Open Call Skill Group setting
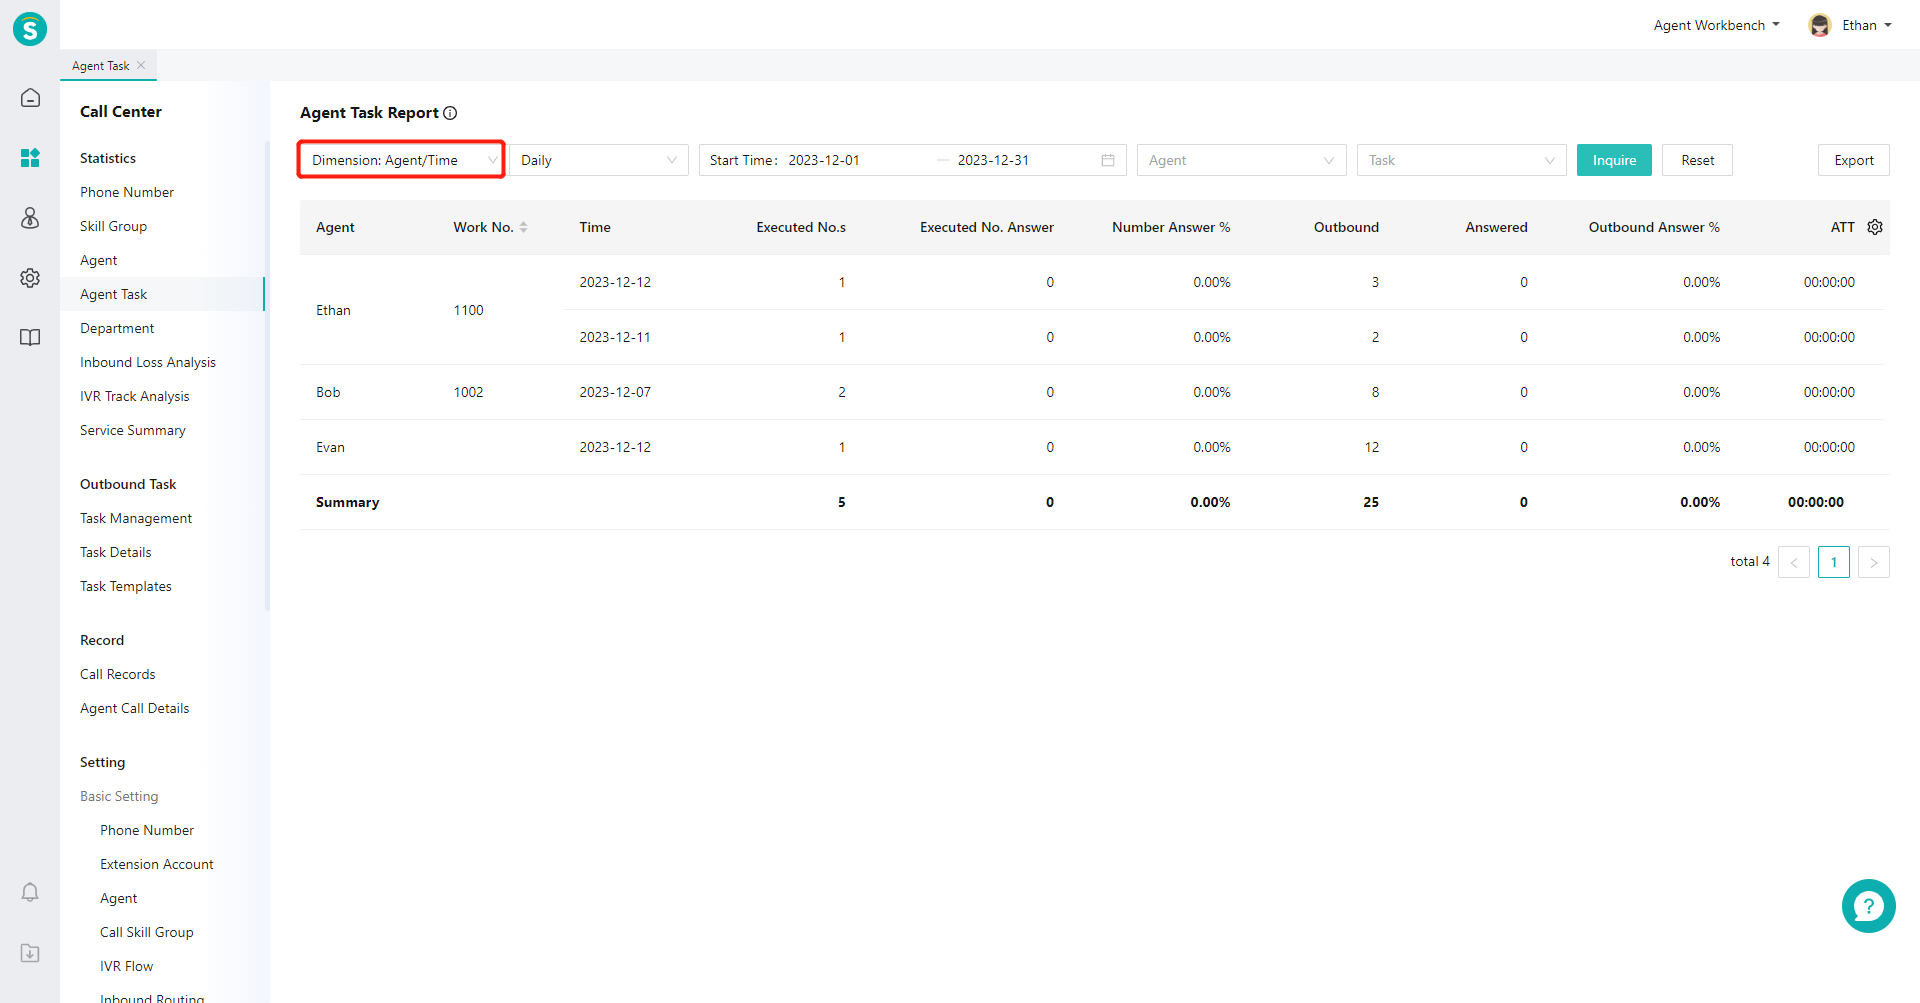 click(x=147, y=932)
